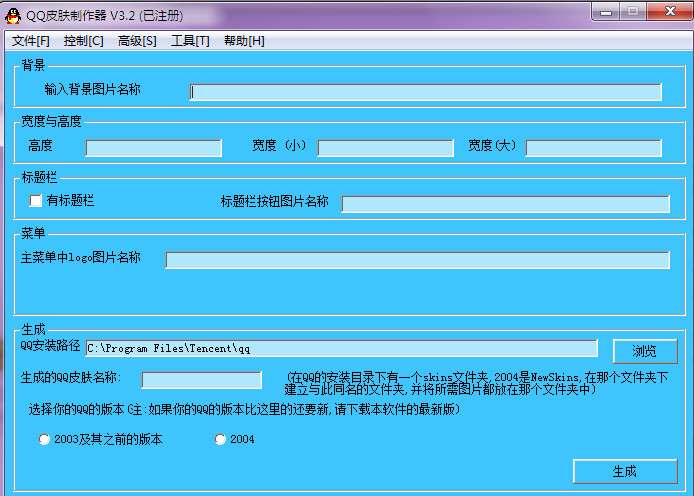
Task: Select the 2004 version radio button
Action: click(220, 439)
